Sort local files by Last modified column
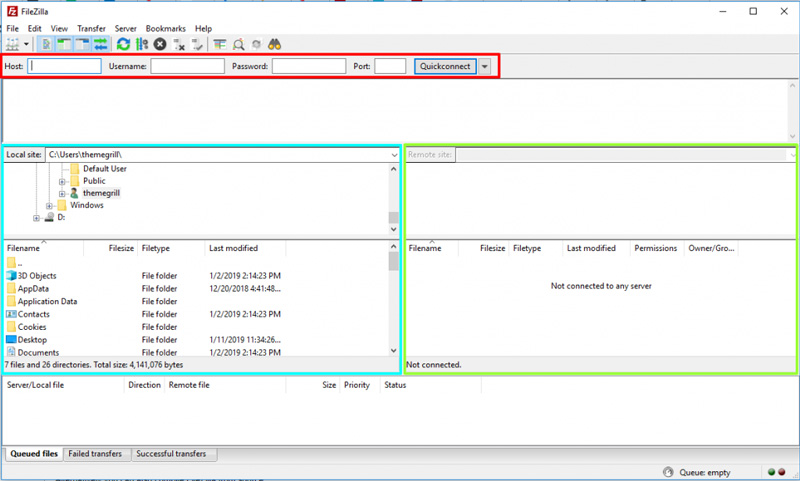This screenshot has height=481, width=800. click(245, 248)
